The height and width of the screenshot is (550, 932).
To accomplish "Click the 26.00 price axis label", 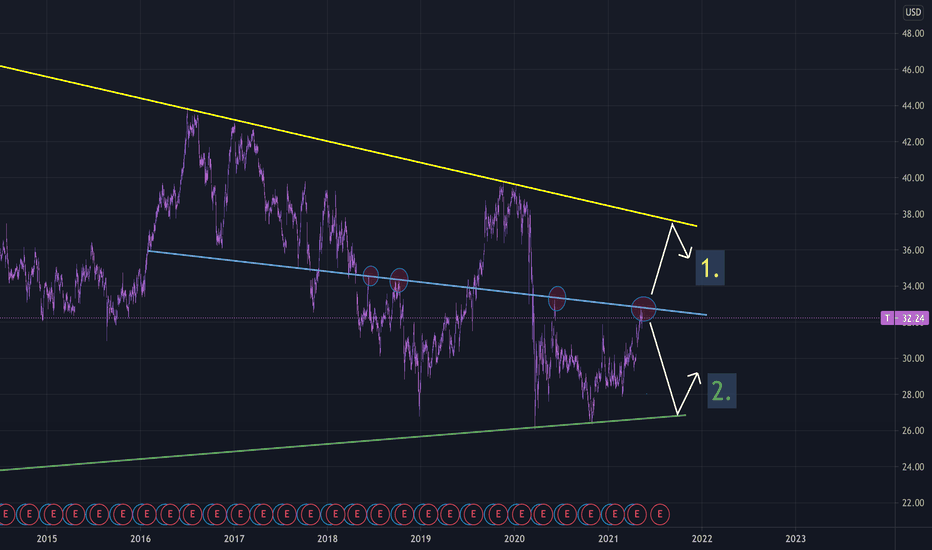I will tap(913, 430).
